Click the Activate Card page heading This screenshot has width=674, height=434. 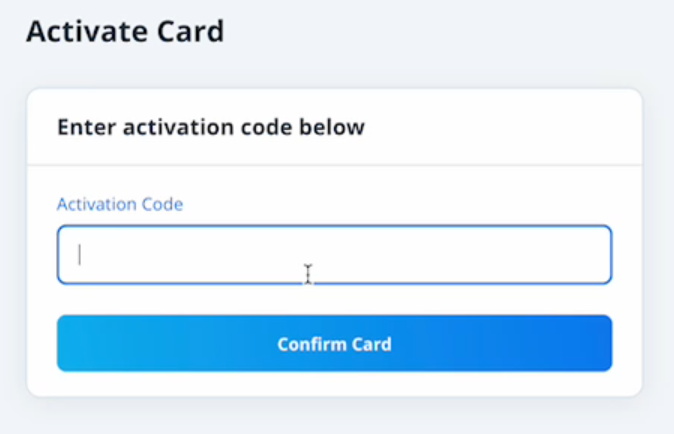(x=125, y=31)
